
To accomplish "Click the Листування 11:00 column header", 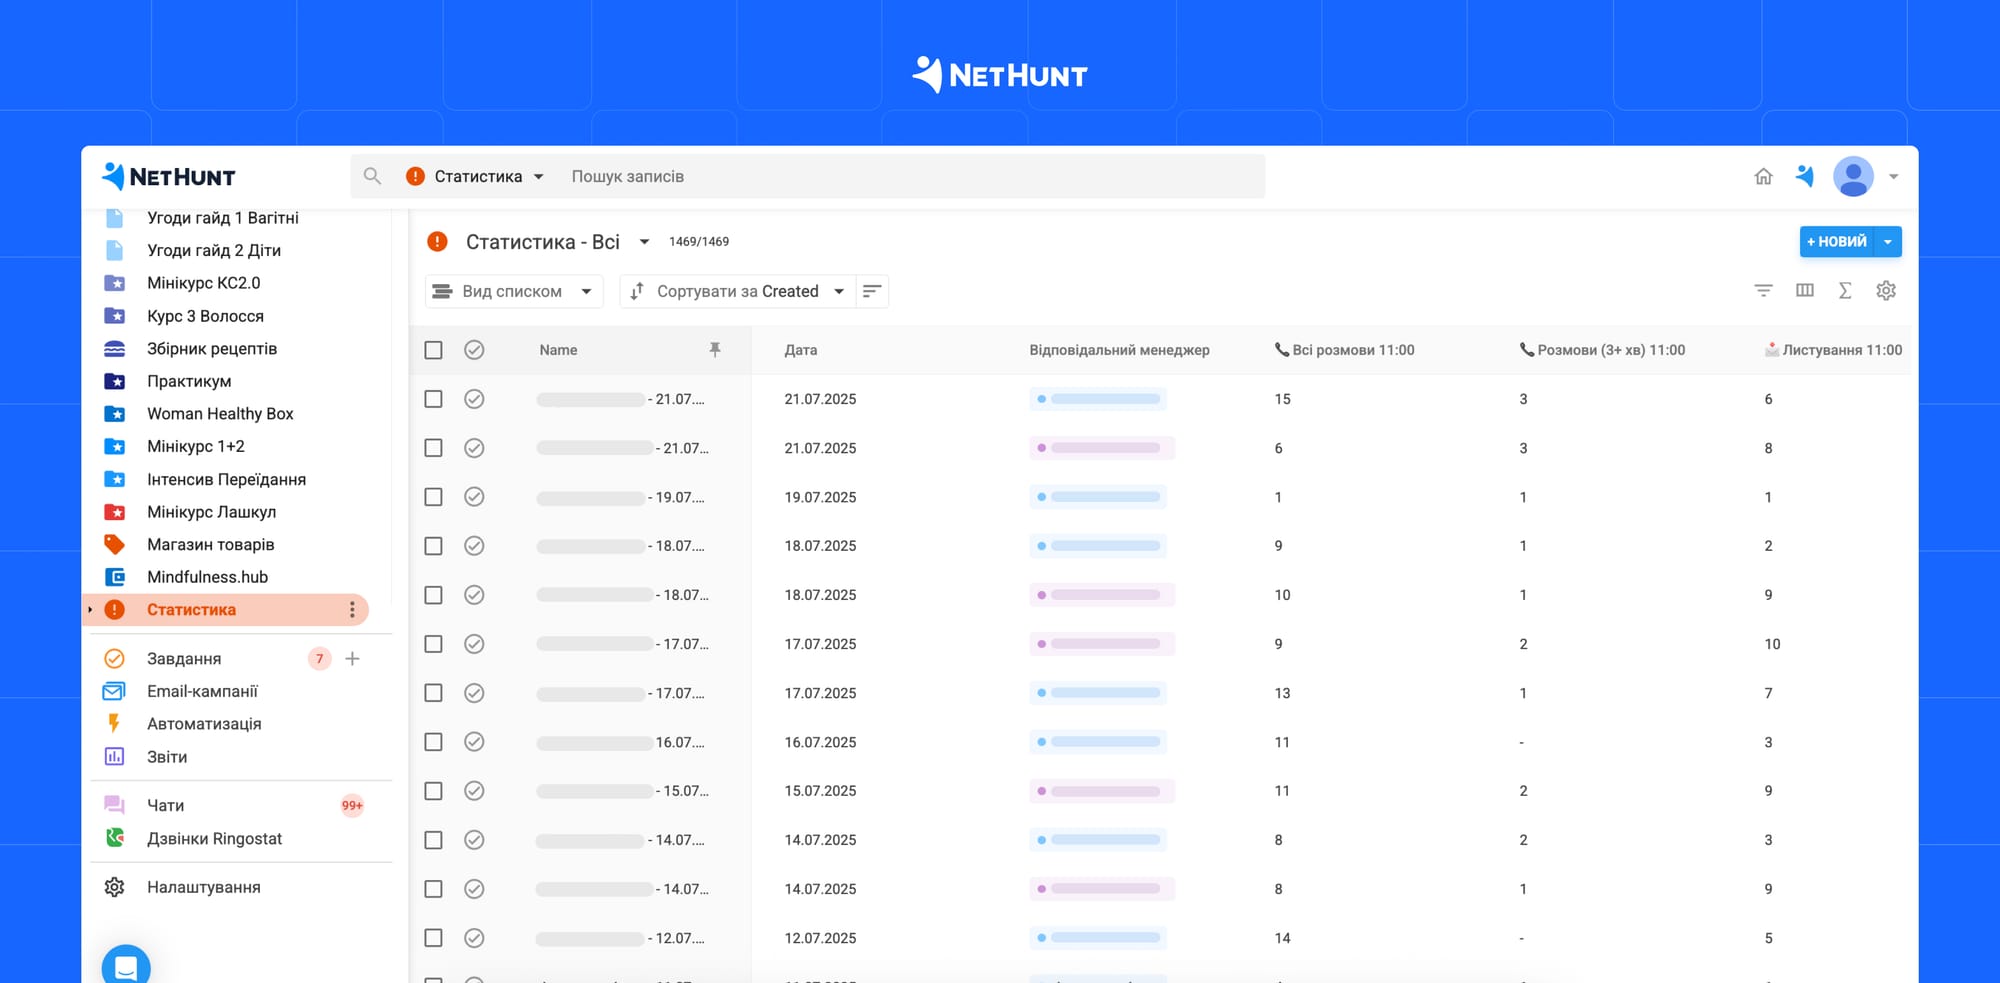I will click(1834, 350).
